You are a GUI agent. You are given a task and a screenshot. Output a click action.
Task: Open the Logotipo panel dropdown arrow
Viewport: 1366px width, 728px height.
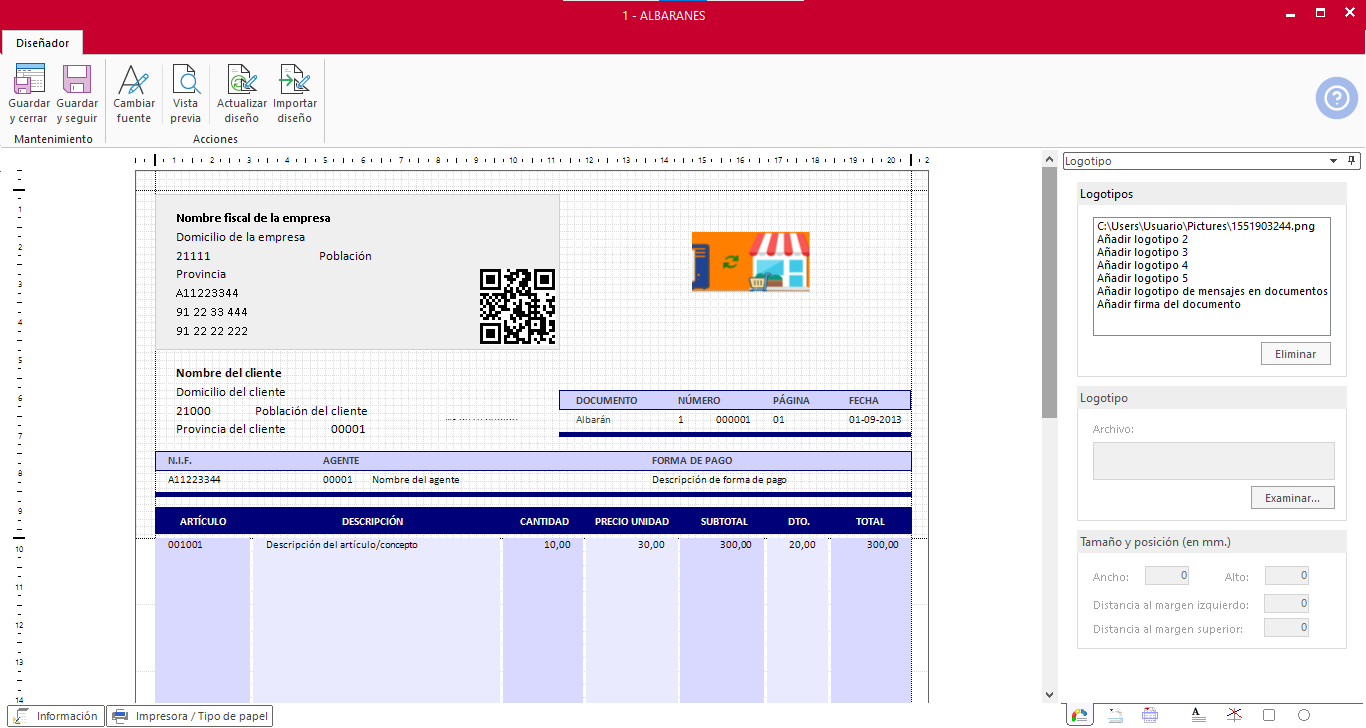[x=1333, y=161]
